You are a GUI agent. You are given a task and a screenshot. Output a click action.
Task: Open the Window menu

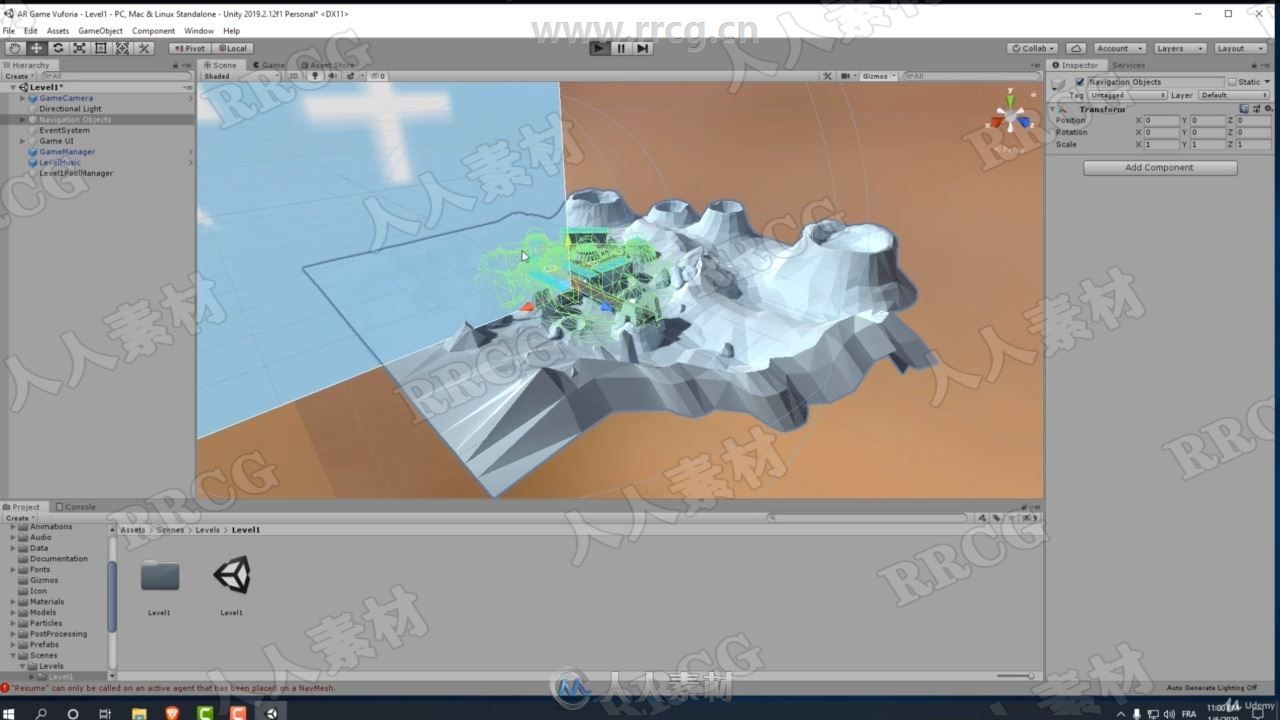[199, 31]
